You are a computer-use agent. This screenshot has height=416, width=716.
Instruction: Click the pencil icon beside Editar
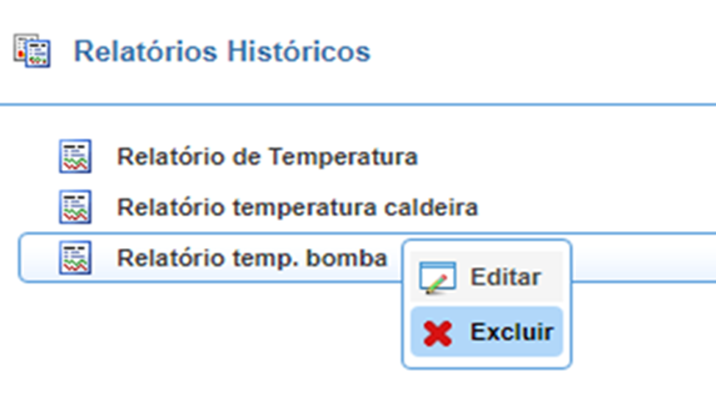[x=437, y=278]
